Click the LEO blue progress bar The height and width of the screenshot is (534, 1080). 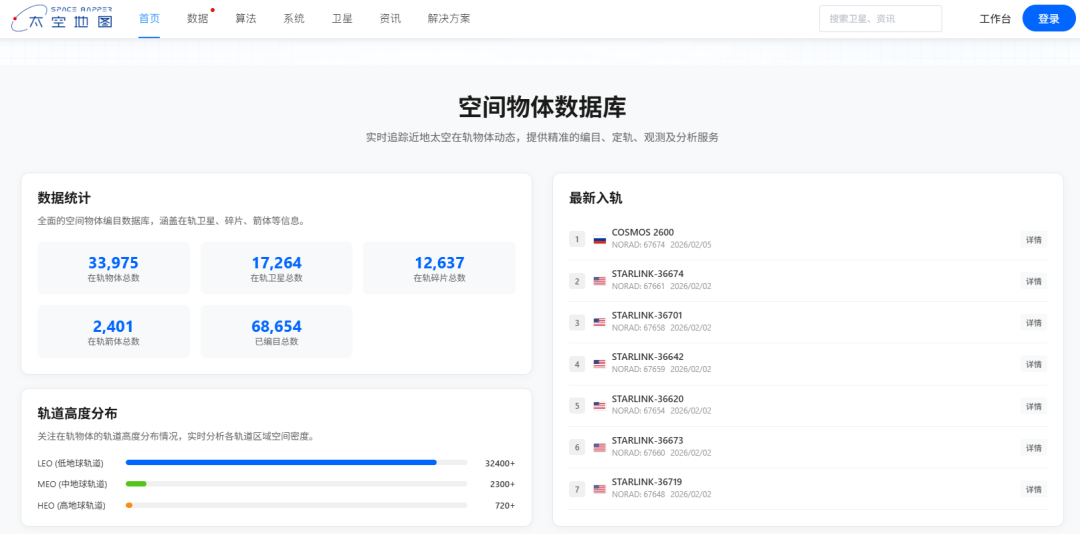[281, 463]
